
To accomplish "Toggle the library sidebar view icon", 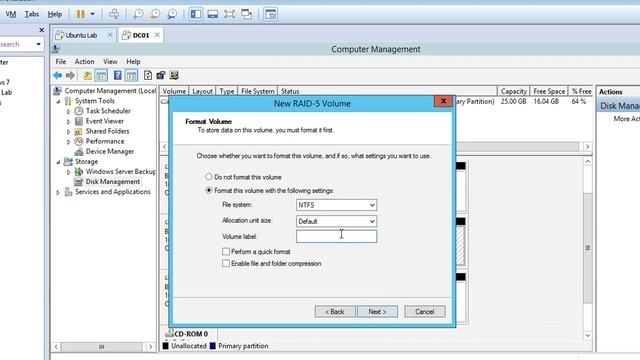I will coord(196,14).
